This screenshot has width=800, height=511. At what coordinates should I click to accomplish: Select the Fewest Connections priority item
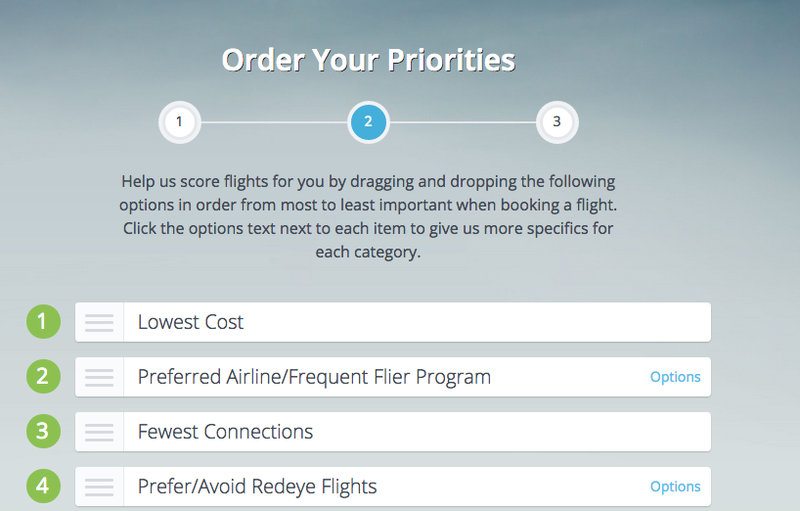[393, 432]
